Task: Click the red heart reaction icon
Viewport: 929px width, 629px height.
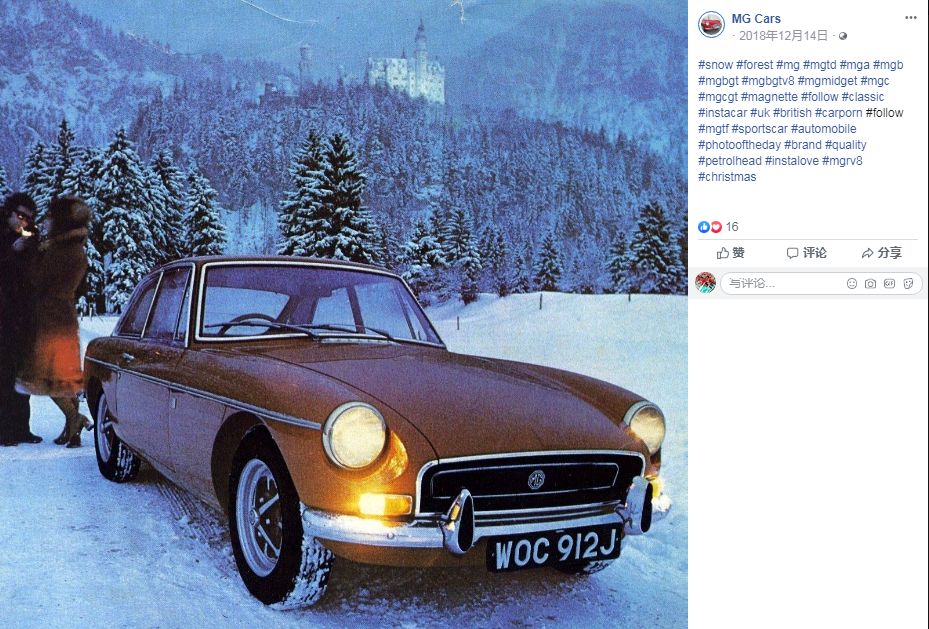Action: (x=716, y=227)
